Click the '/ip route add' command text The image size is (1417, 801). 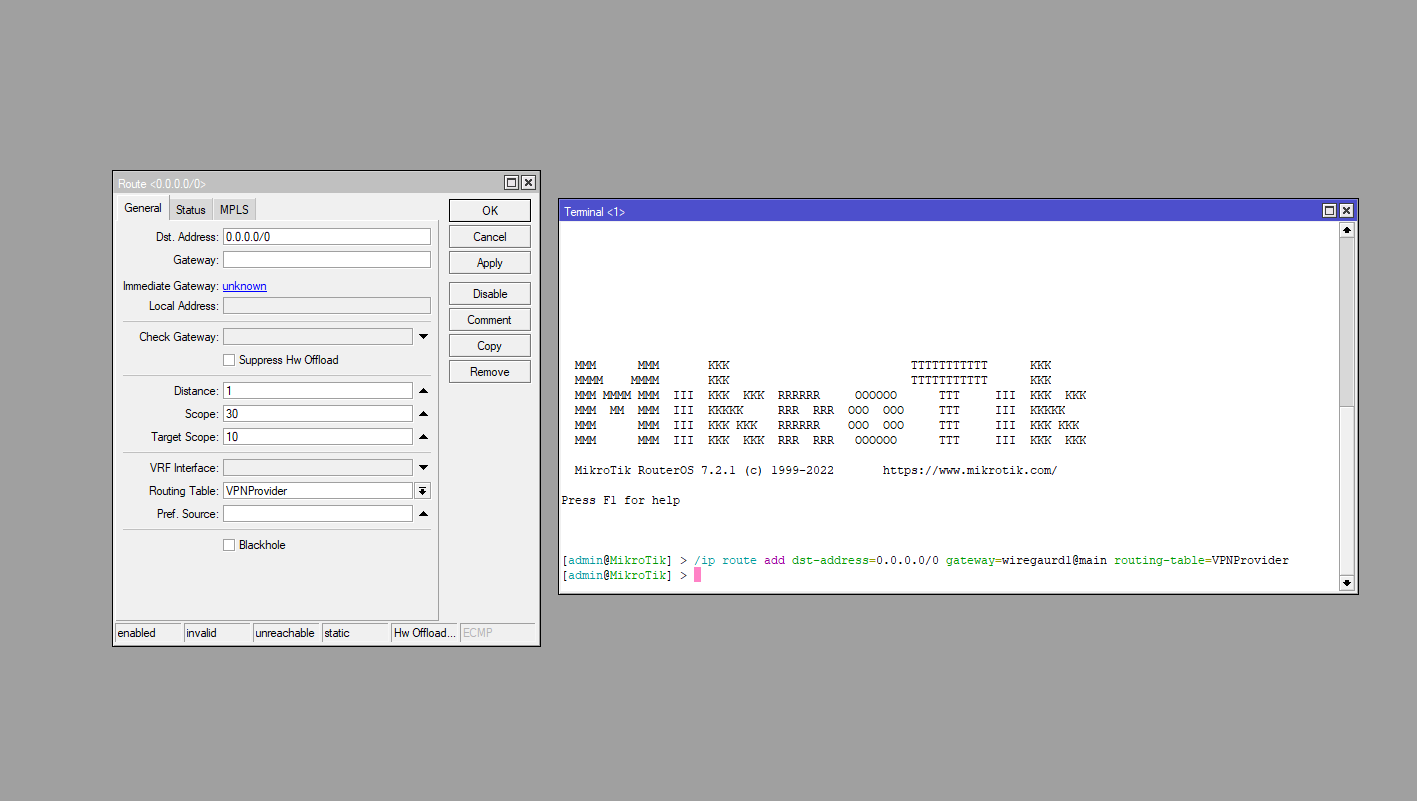(x=739, y=560)
